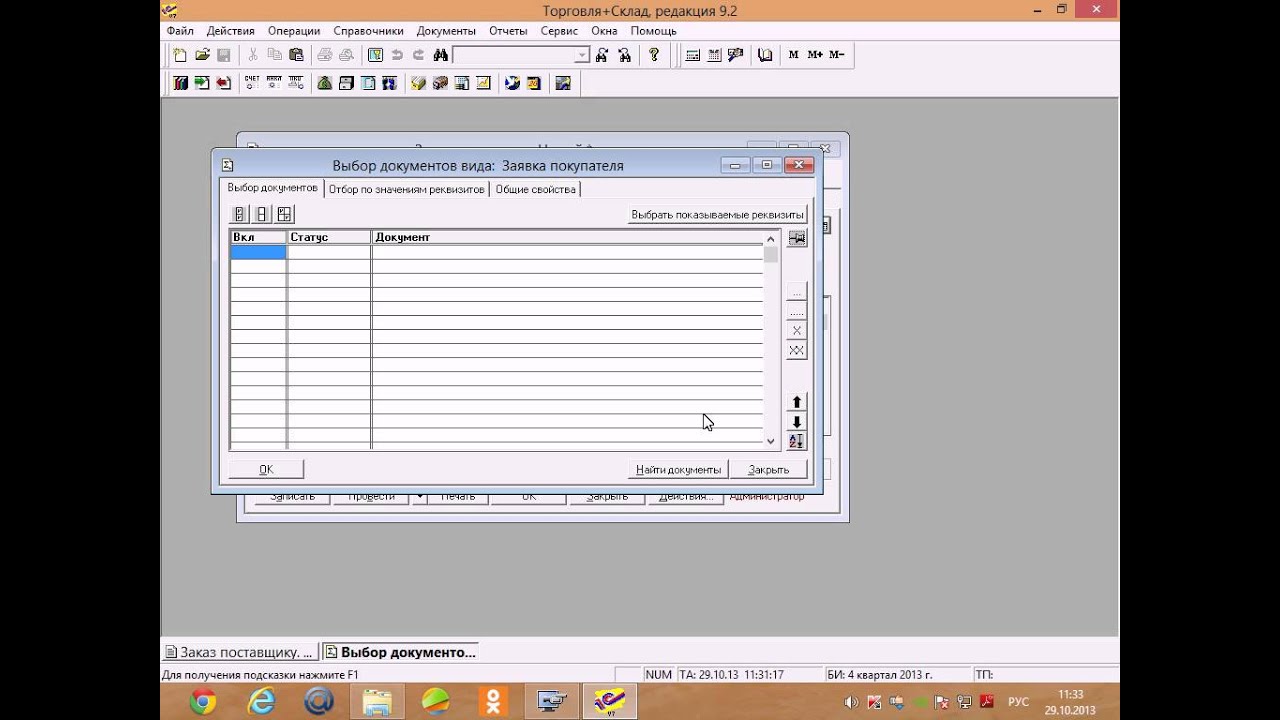
Task: Open the calculator toolbar icon
Action: pyautogui.click(x=692, y=55)
